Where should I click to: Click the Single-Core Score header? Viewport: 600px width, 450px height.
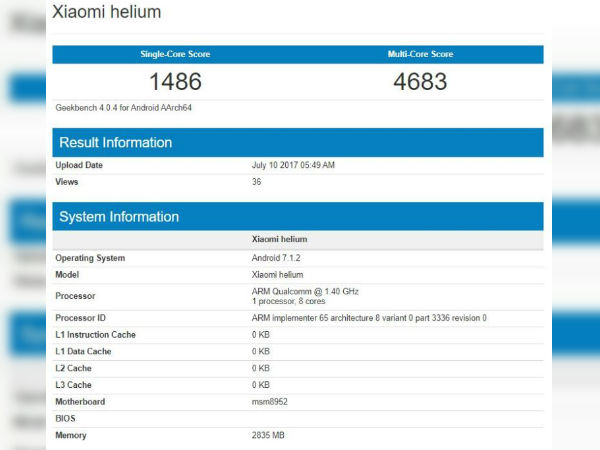tap(175, 54)
